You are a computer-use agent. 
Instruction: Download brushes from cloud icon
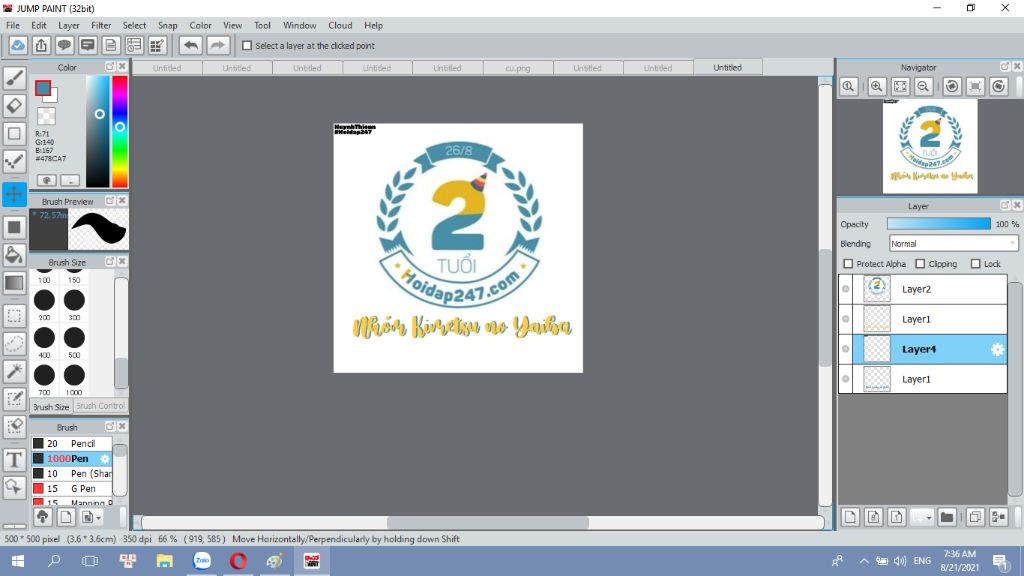(42, 517)
